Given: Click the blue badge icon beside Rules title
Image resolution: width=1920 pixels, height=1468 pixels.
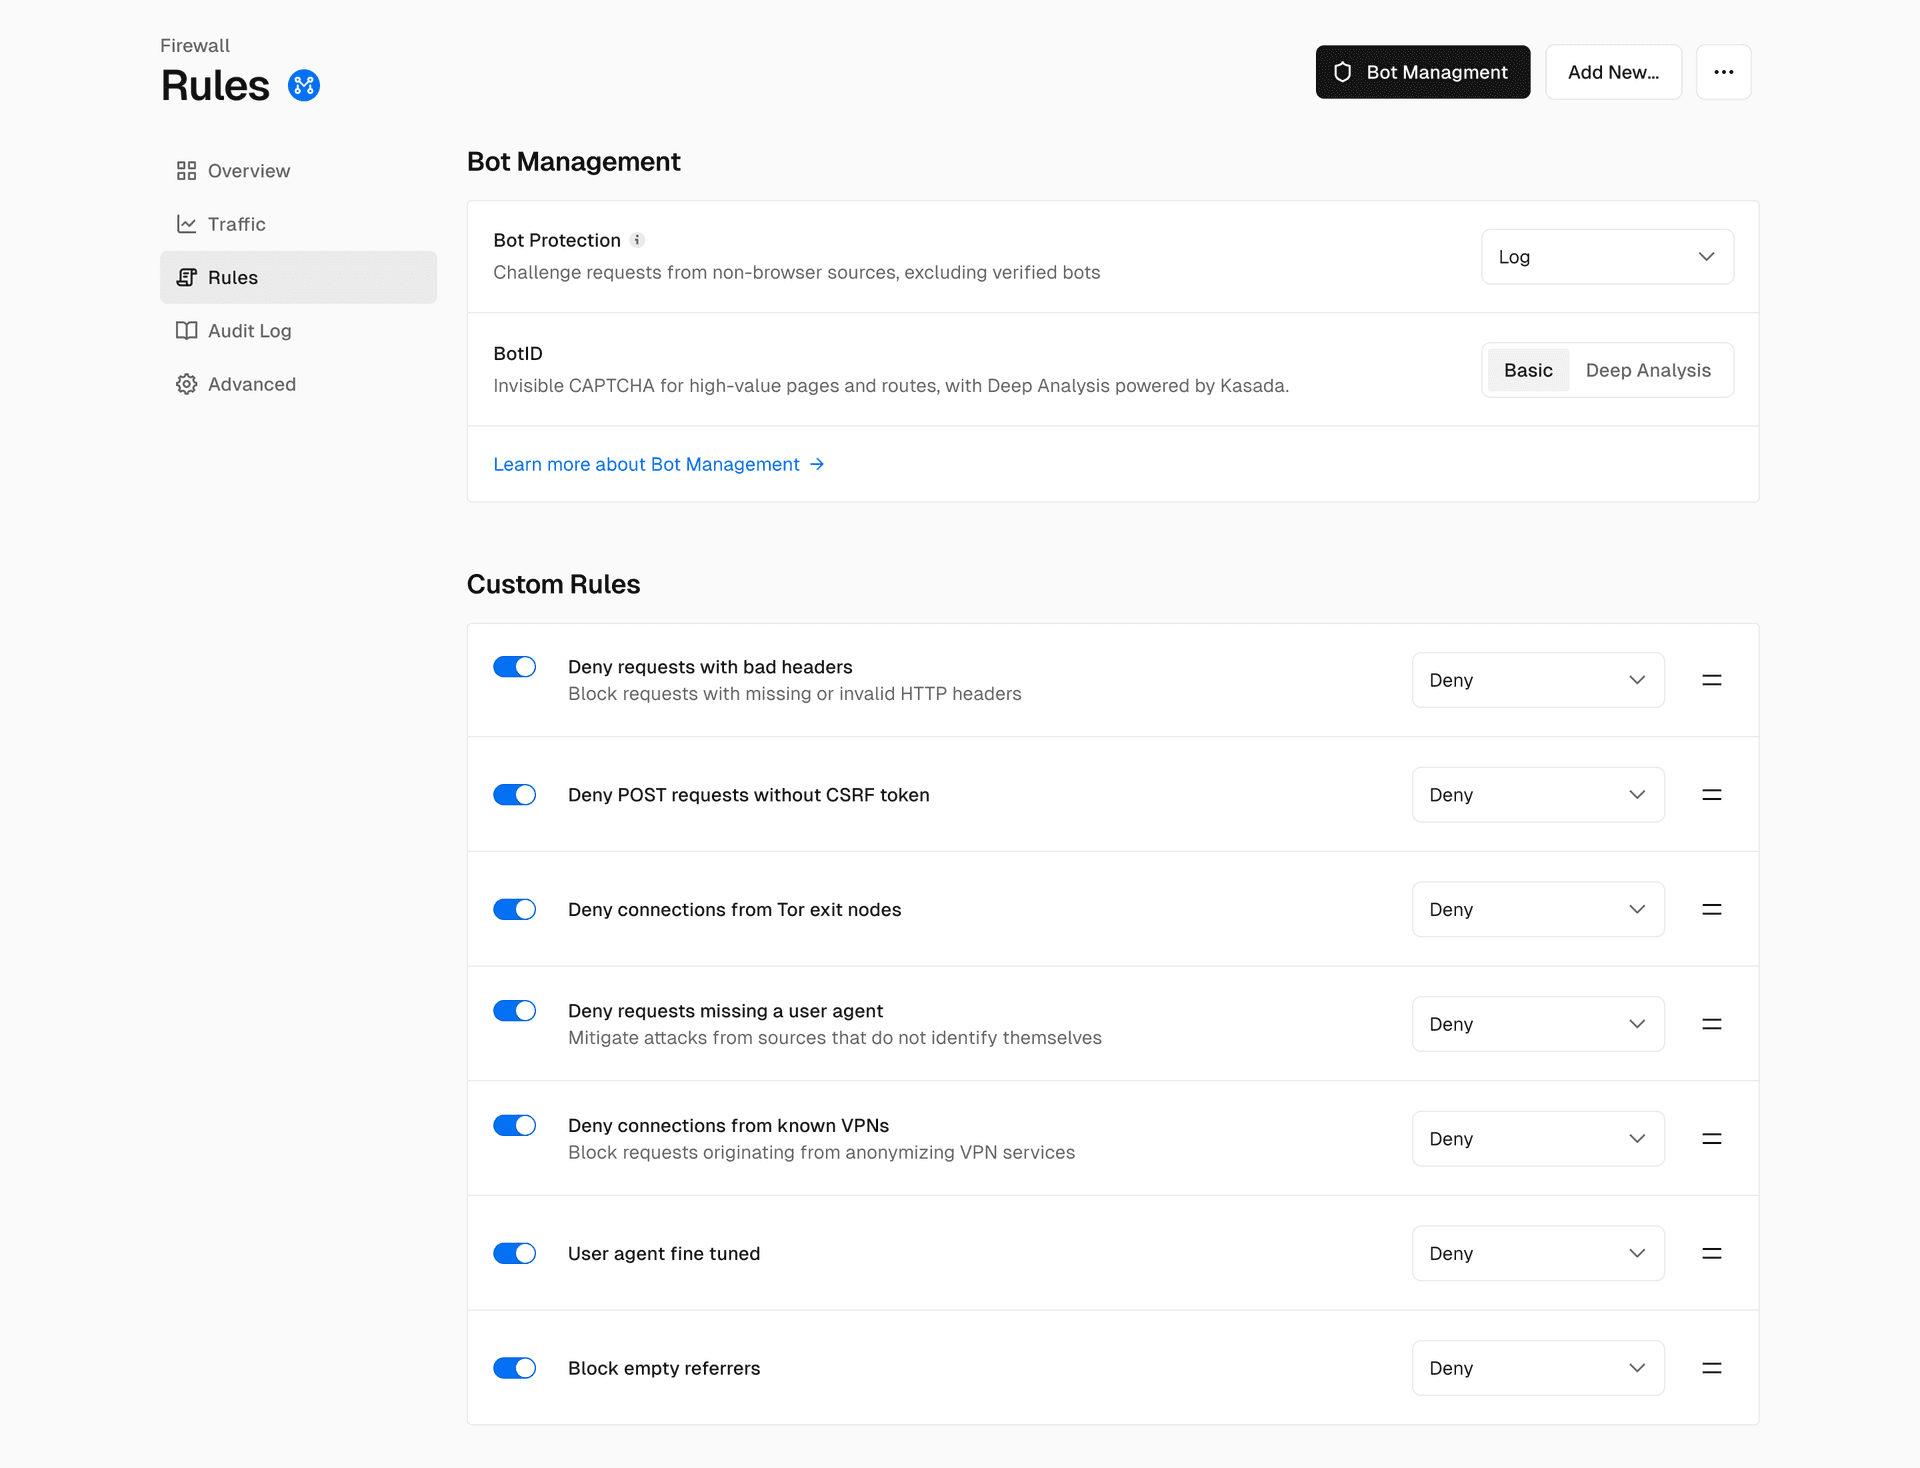Looking at the screenshot, I should pyautogui.click(x=304, y=86).
